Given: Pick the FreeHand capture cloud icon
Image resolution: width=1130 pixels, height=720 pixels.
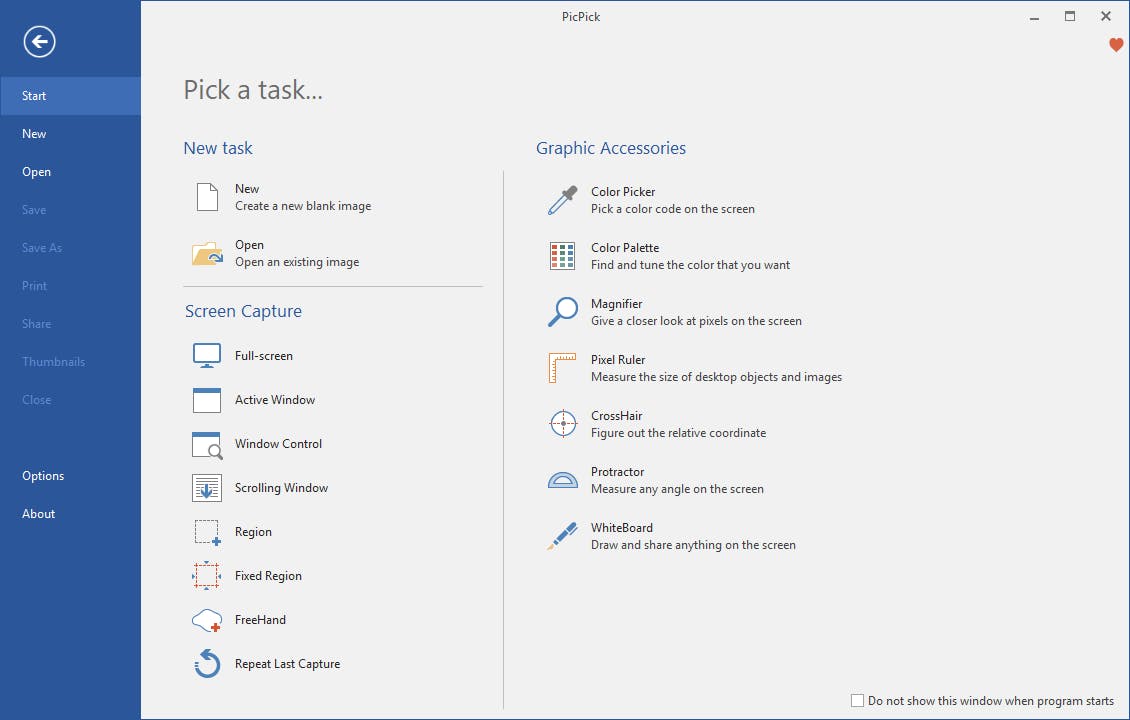Looking at the screenshot, I should [x=207, y=620].
